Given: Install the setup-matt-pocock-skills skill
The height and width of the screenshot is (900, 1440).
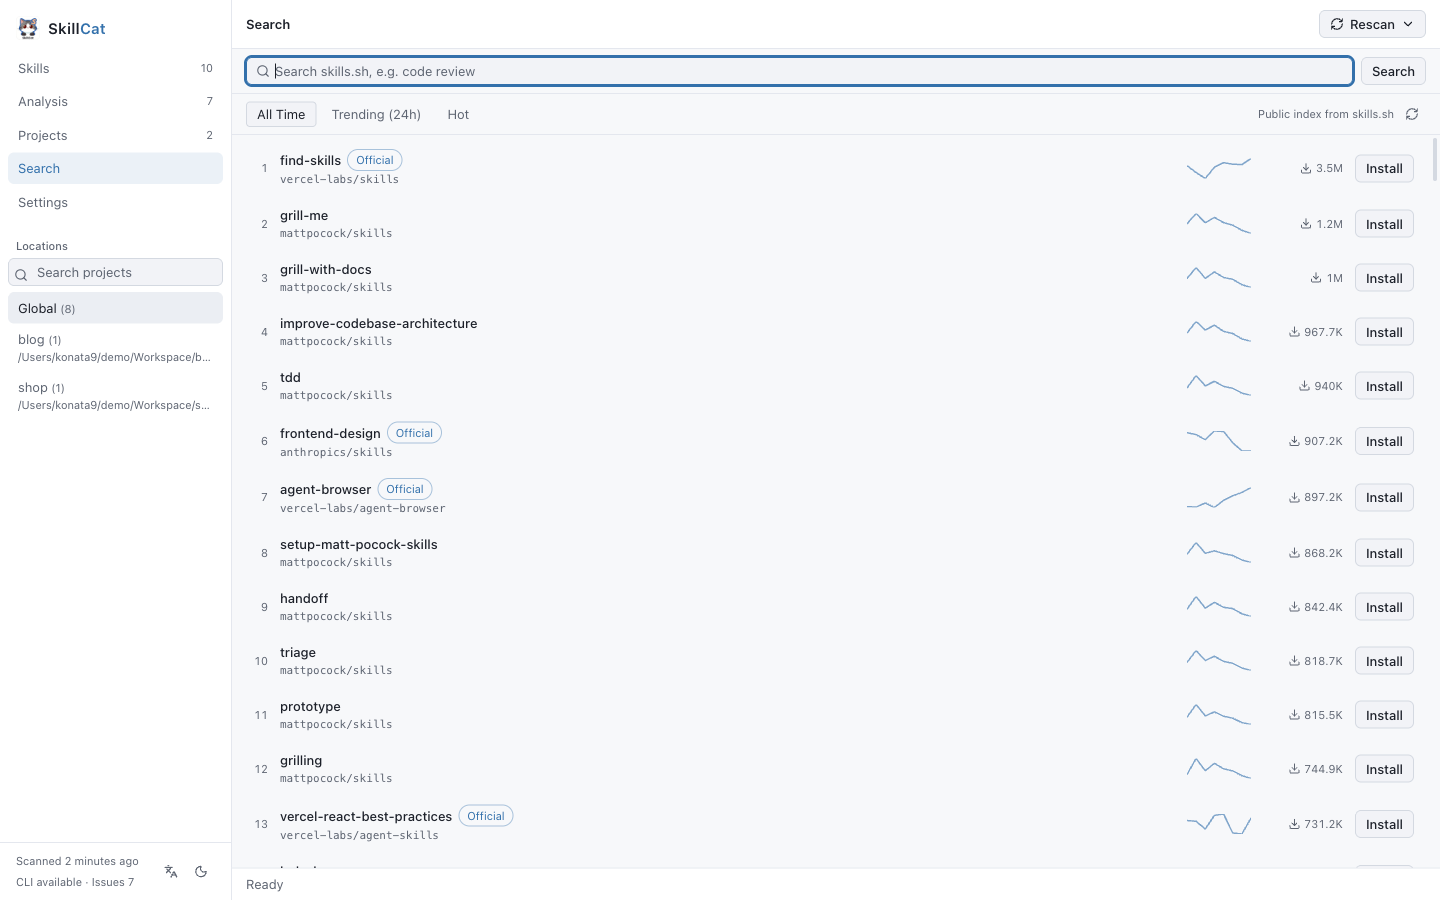Looking at the screenshot, I should click(x=1384, y=553).
